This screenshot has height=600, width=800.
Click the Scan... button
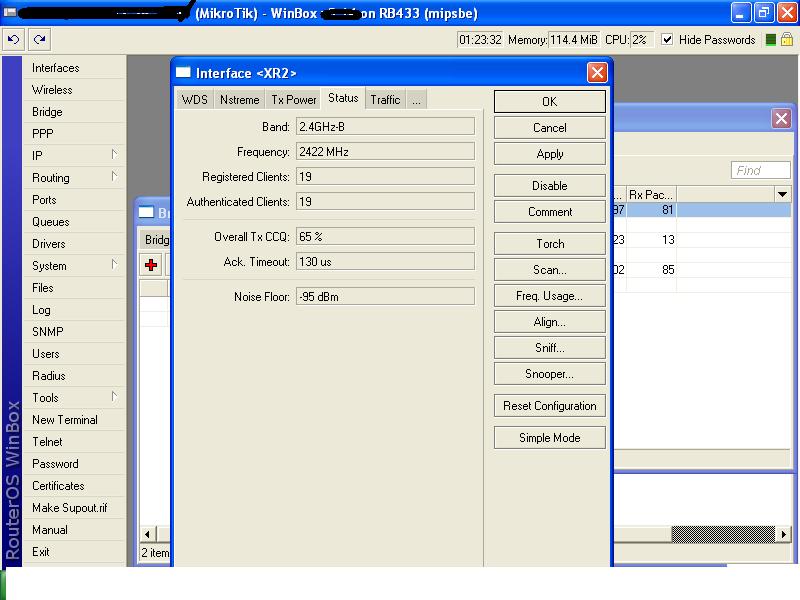[x=549, y=270]
